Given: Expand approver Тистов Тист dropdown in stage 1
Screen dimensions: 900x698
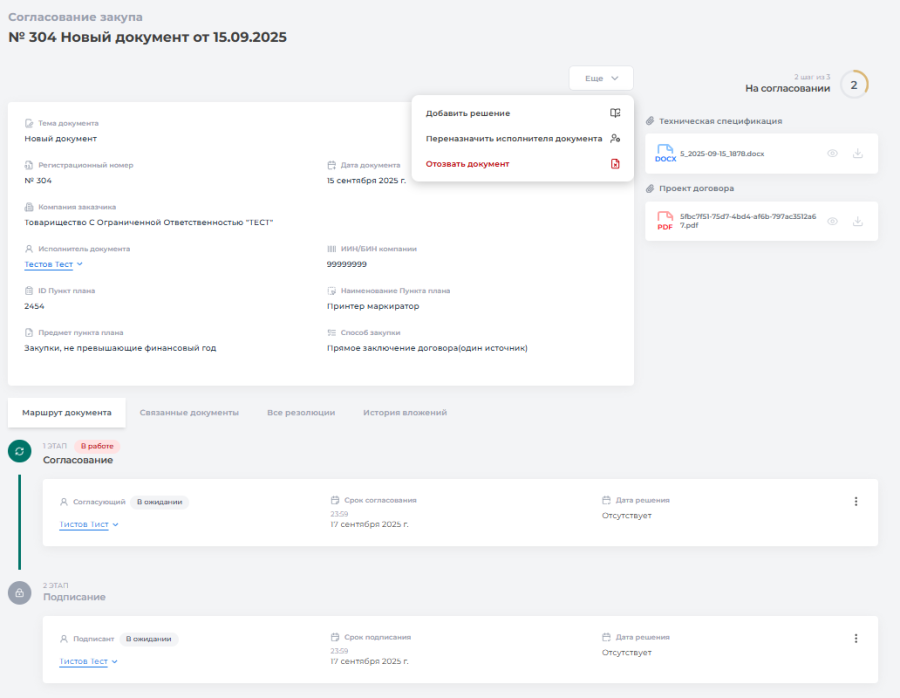Looking at the screenshot, I should coord(89,524).
